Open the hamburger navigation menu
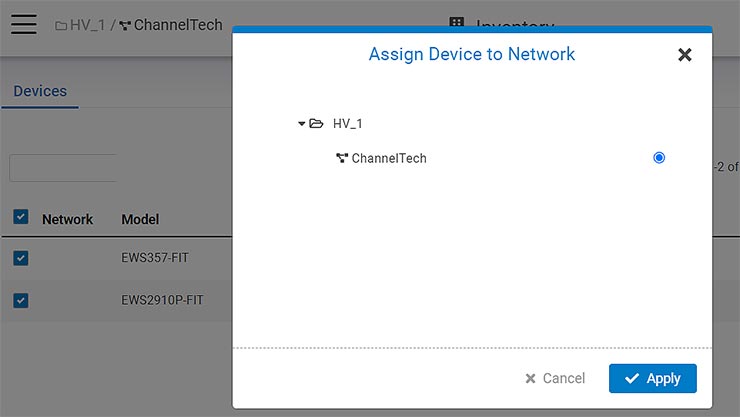 pyautogui.click(x=24, y=25)
